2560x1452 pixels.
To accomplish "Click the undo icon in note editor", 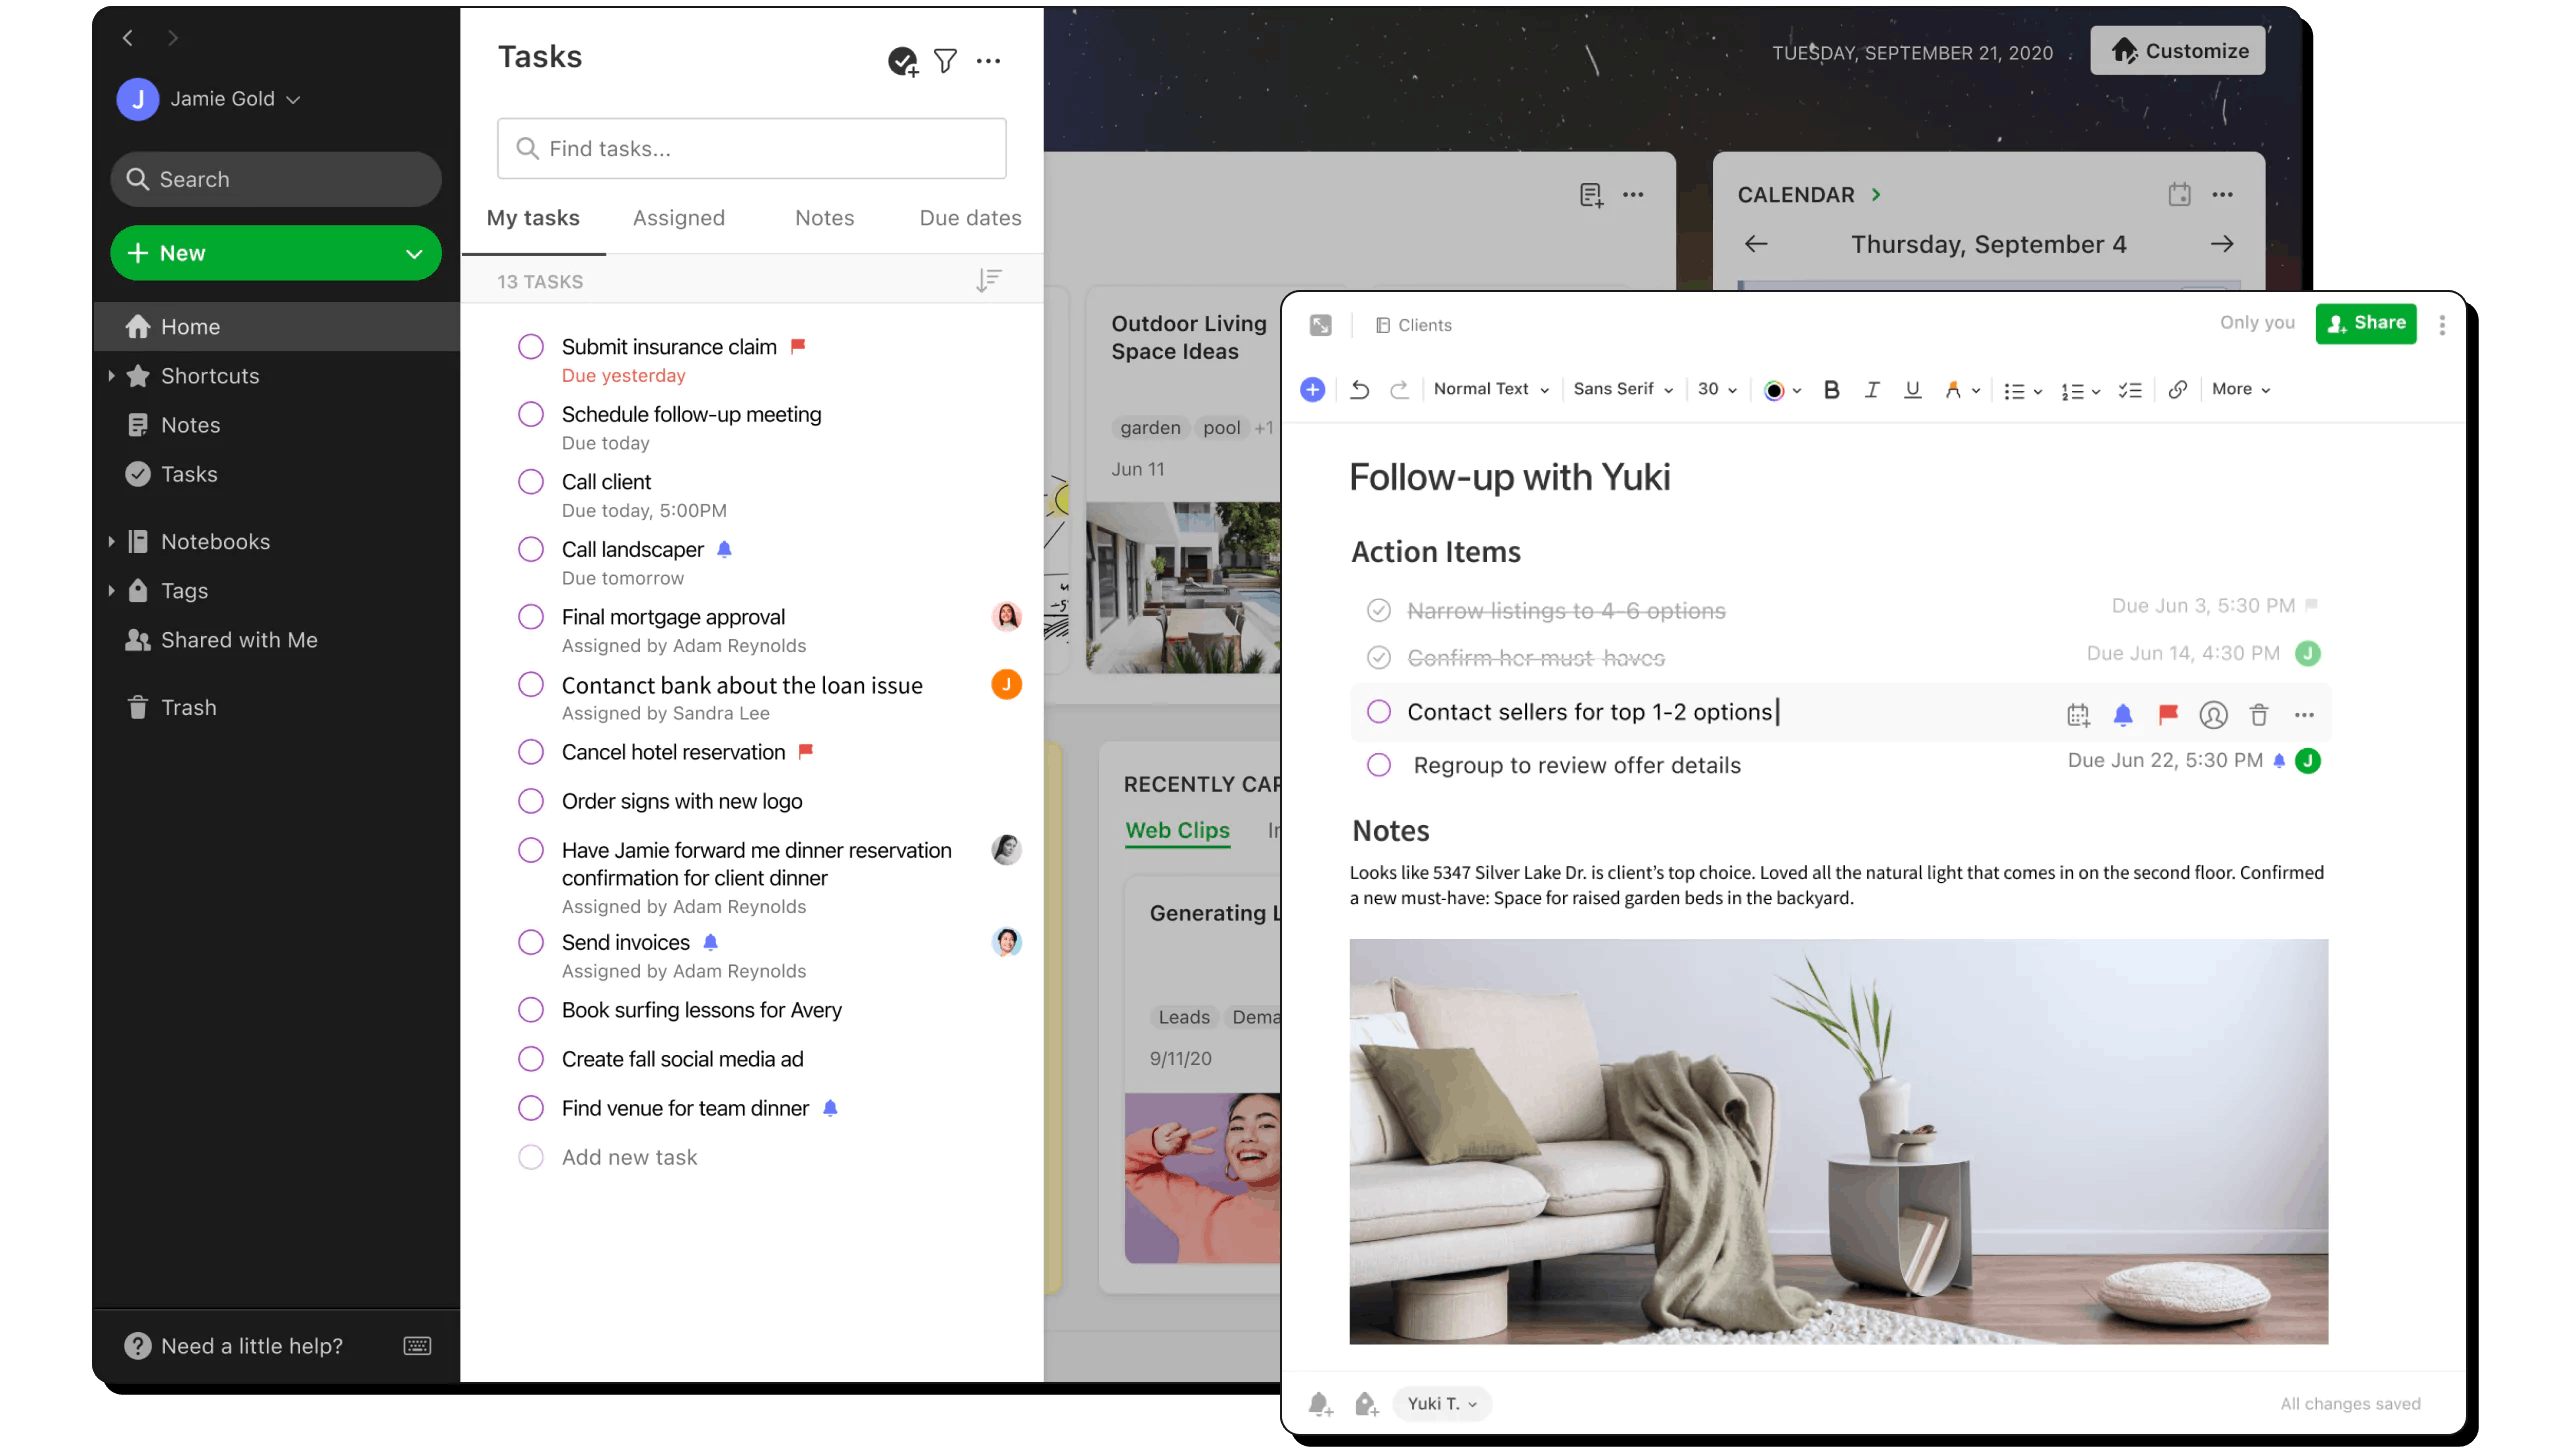I will tap(1361, 388).
